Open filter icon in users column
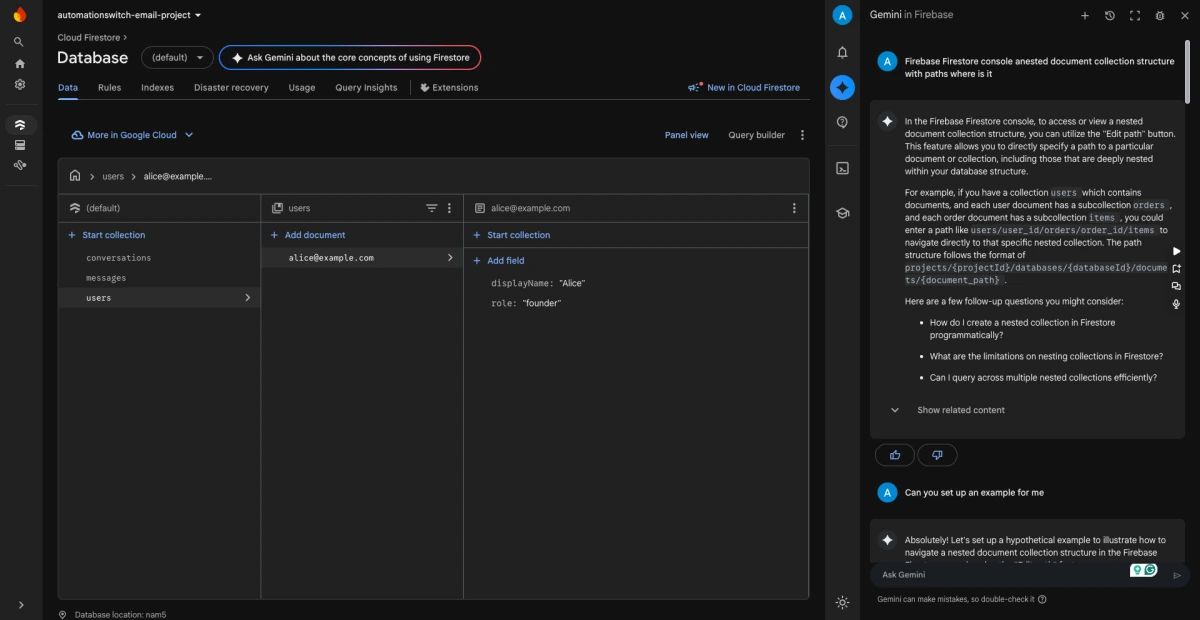This screenshot has width=1200, height=620. point(432,208)
